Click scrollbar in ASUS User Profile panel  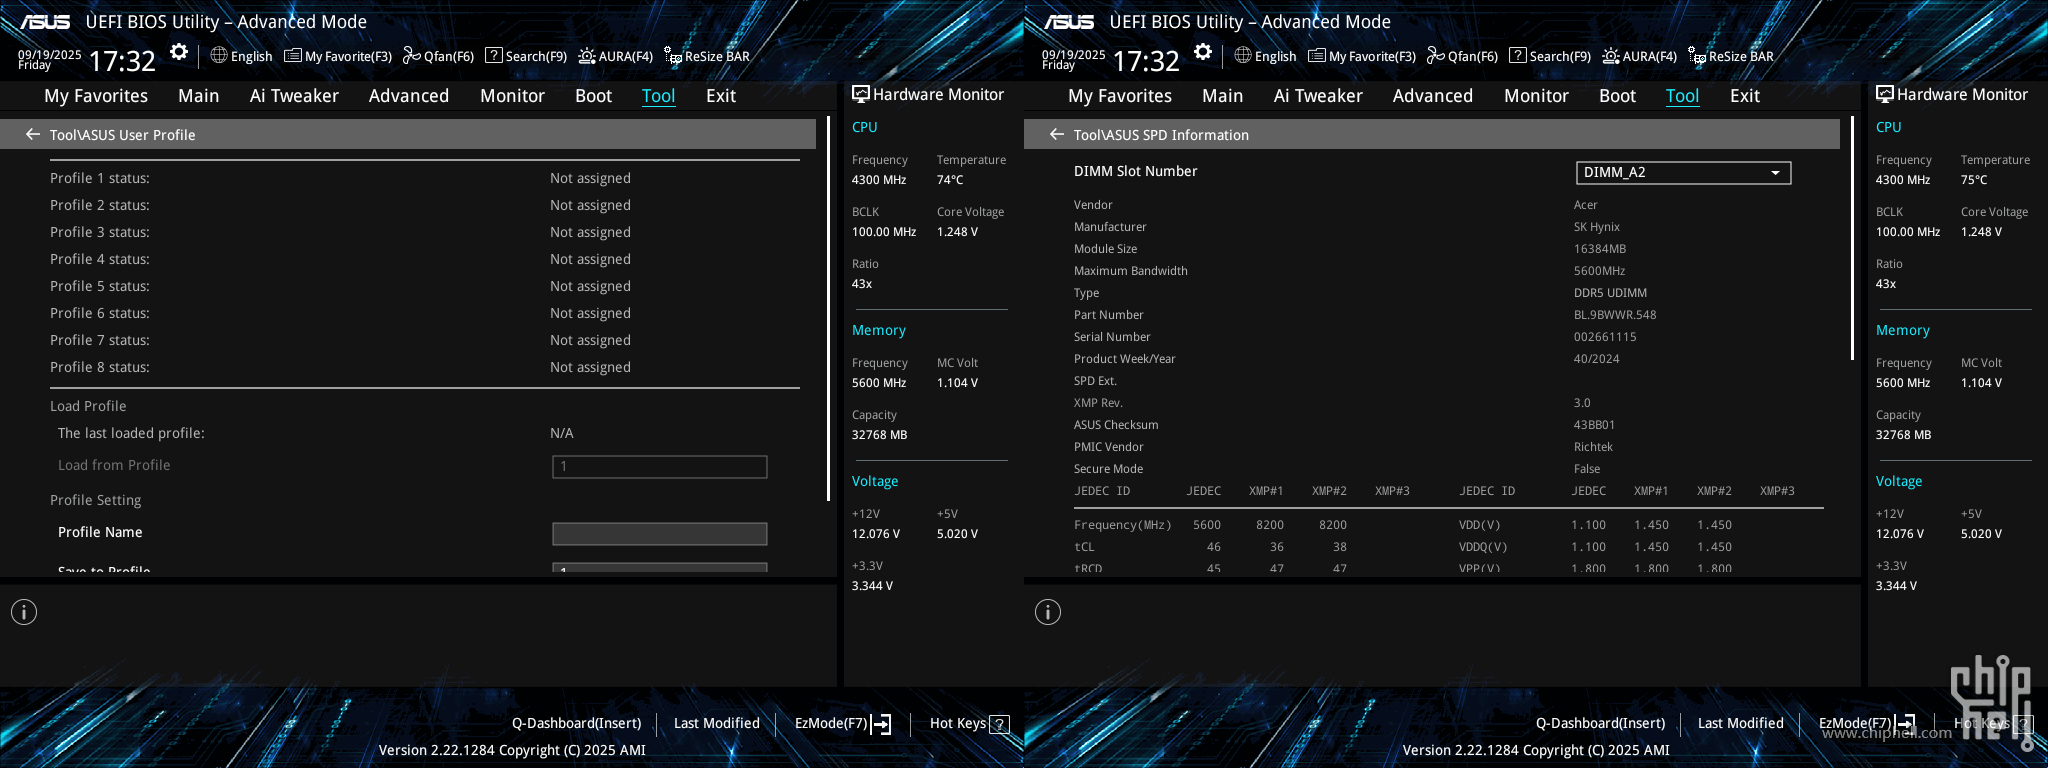[828, 309]
